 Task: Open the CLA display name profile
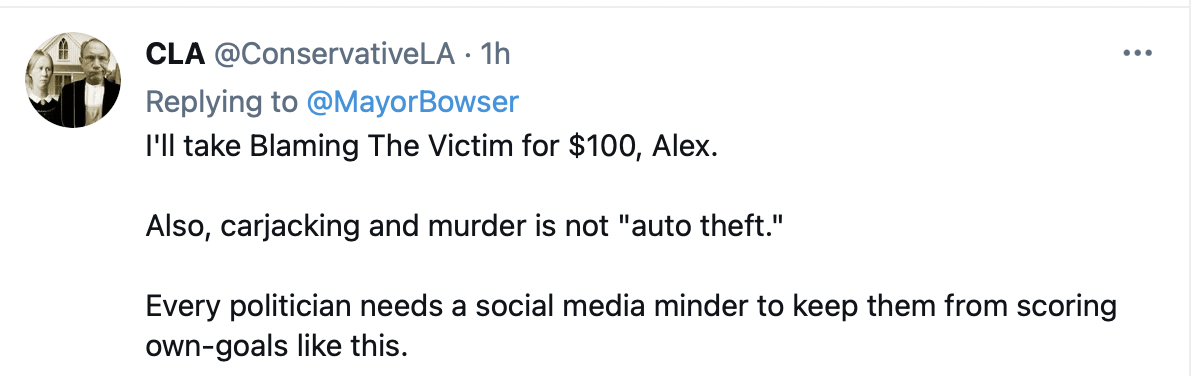click(175, 55)
